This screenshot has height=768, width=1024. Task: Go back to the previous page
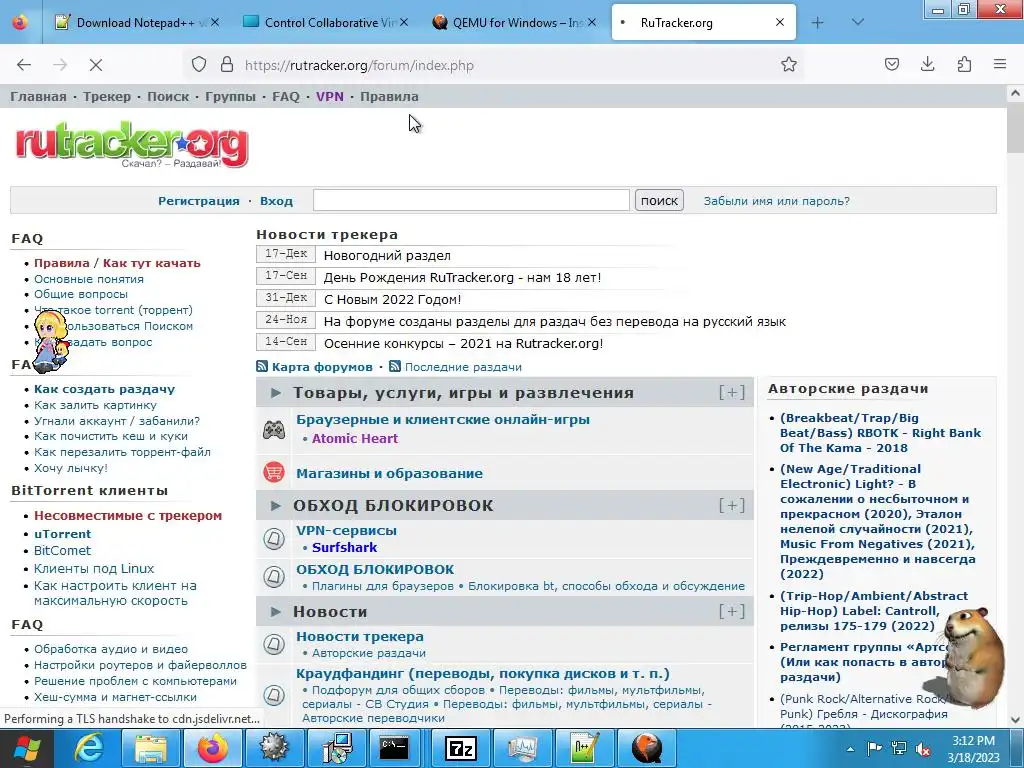point(24,65)
